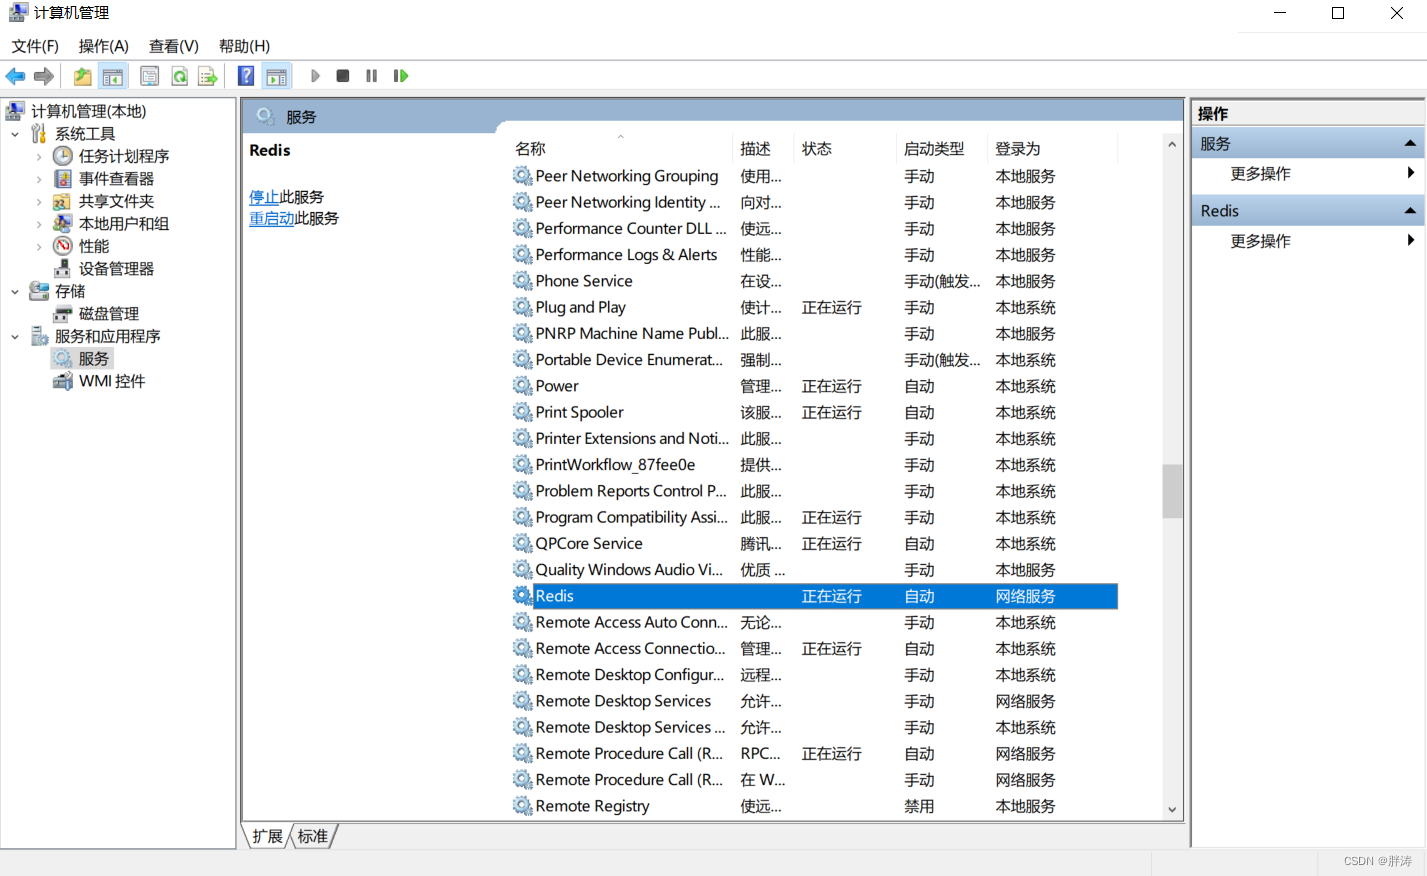The height and width of the screenshot is (876, 1427).
Task: Open 更多操作 under the Redis section
Action: pos(1308,241)
